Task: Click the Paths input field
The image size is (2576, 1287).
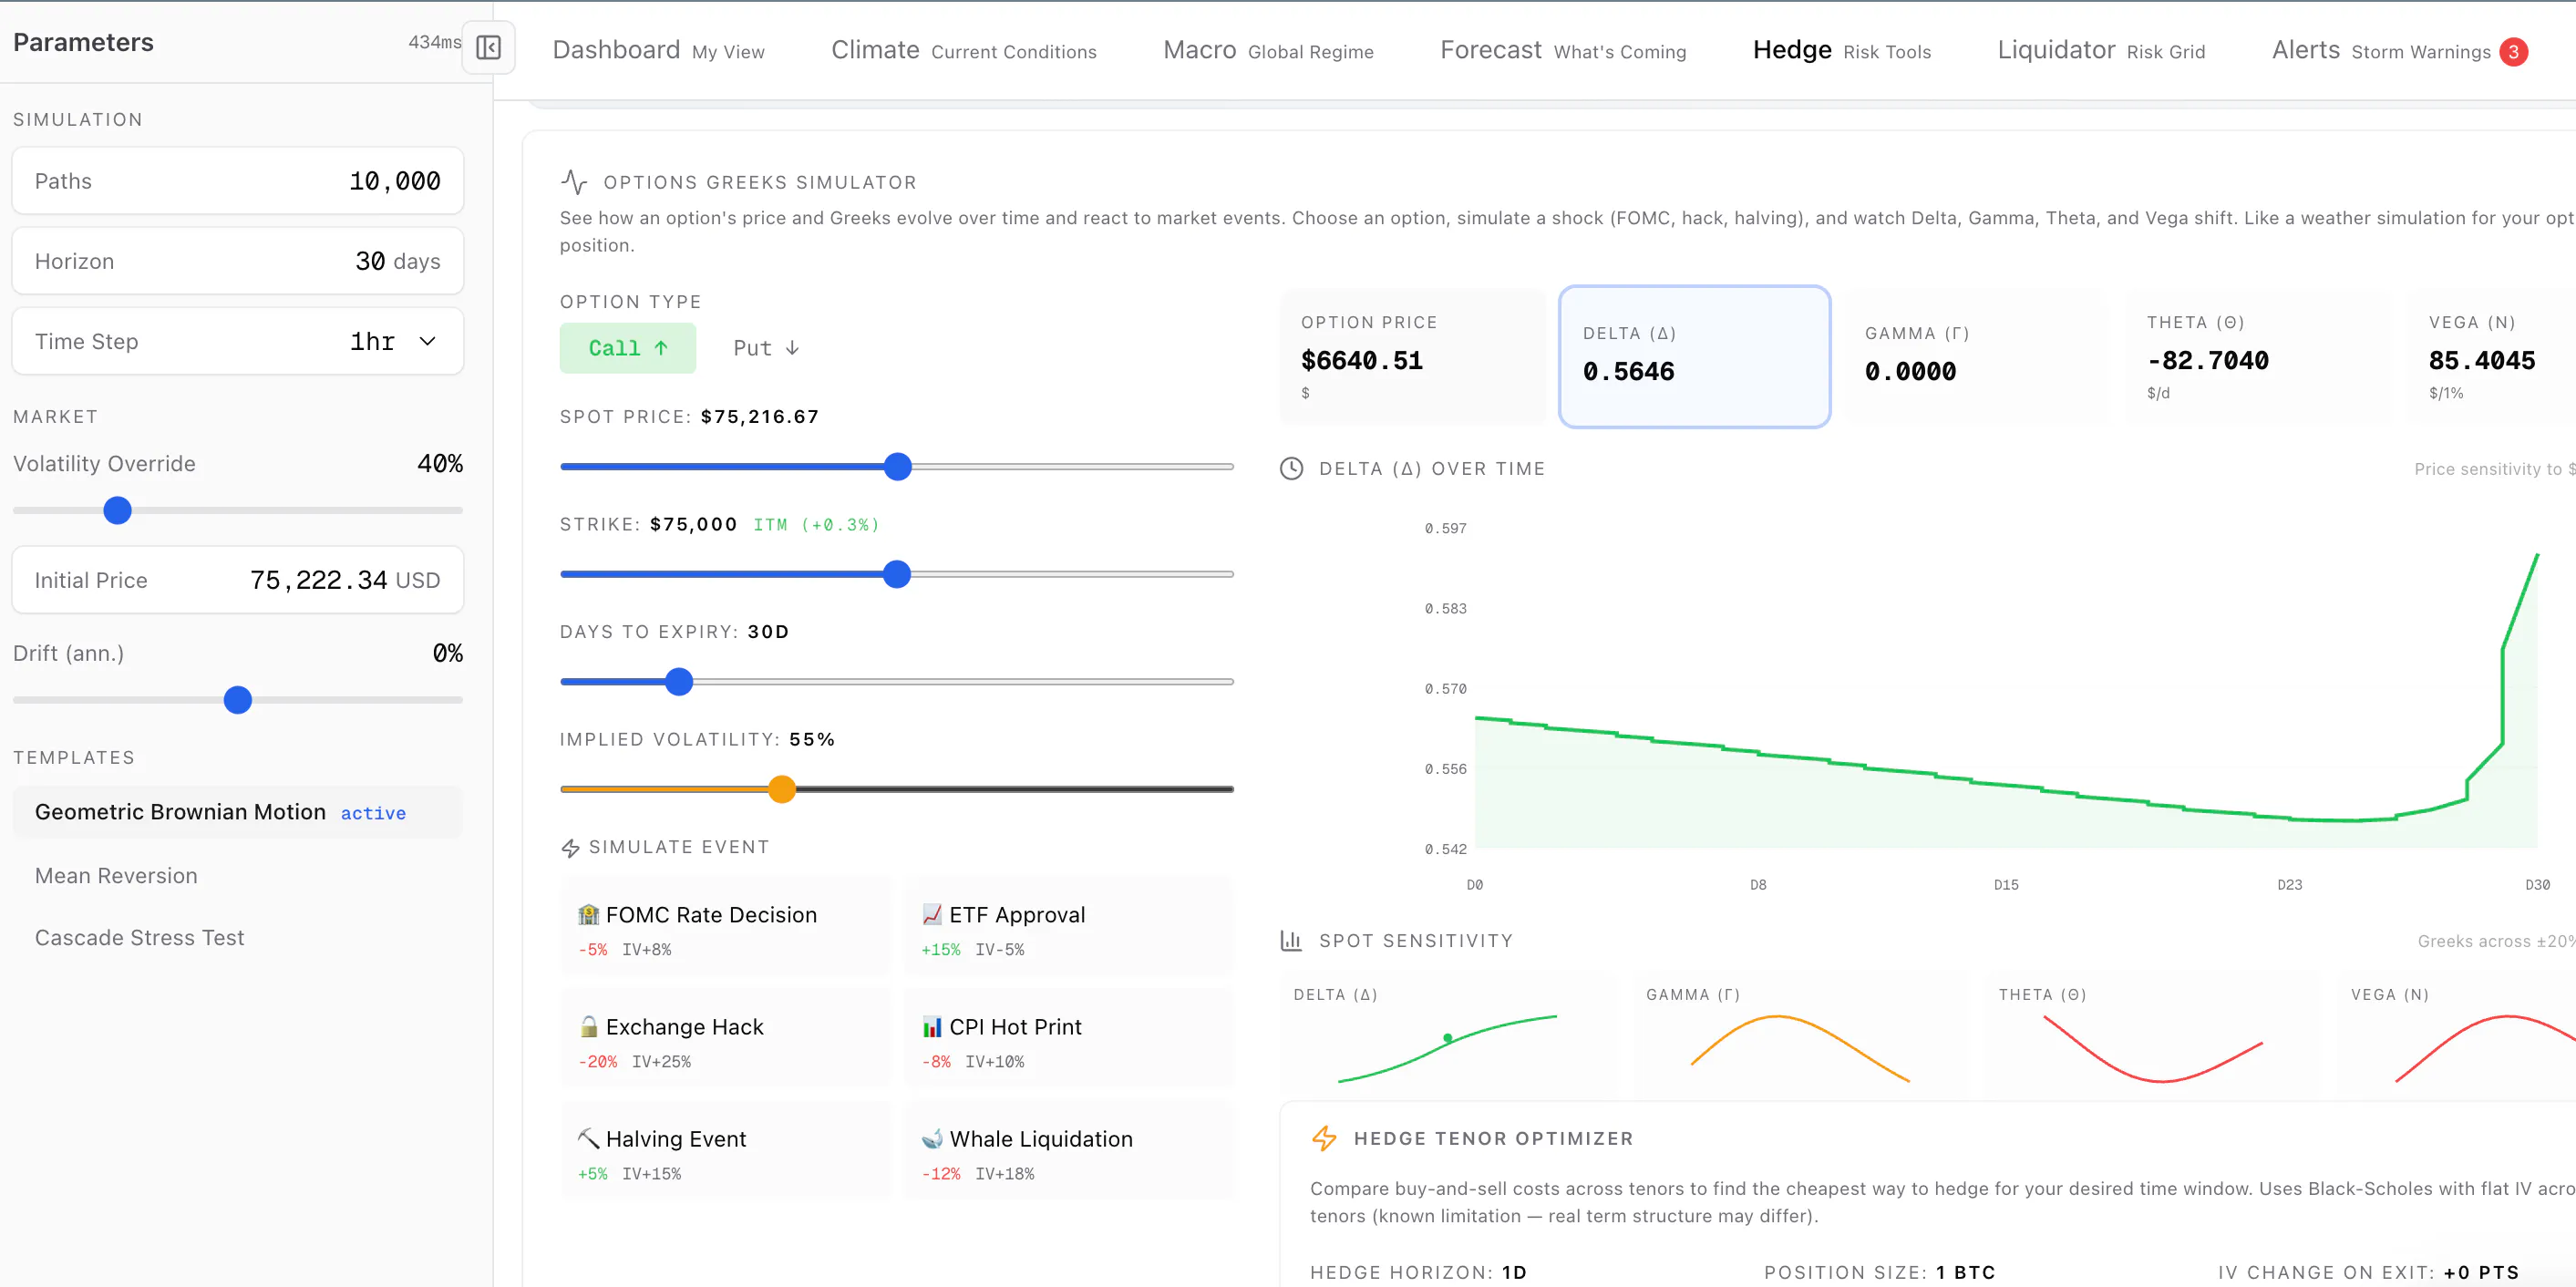Action: [x=238, y=181]
